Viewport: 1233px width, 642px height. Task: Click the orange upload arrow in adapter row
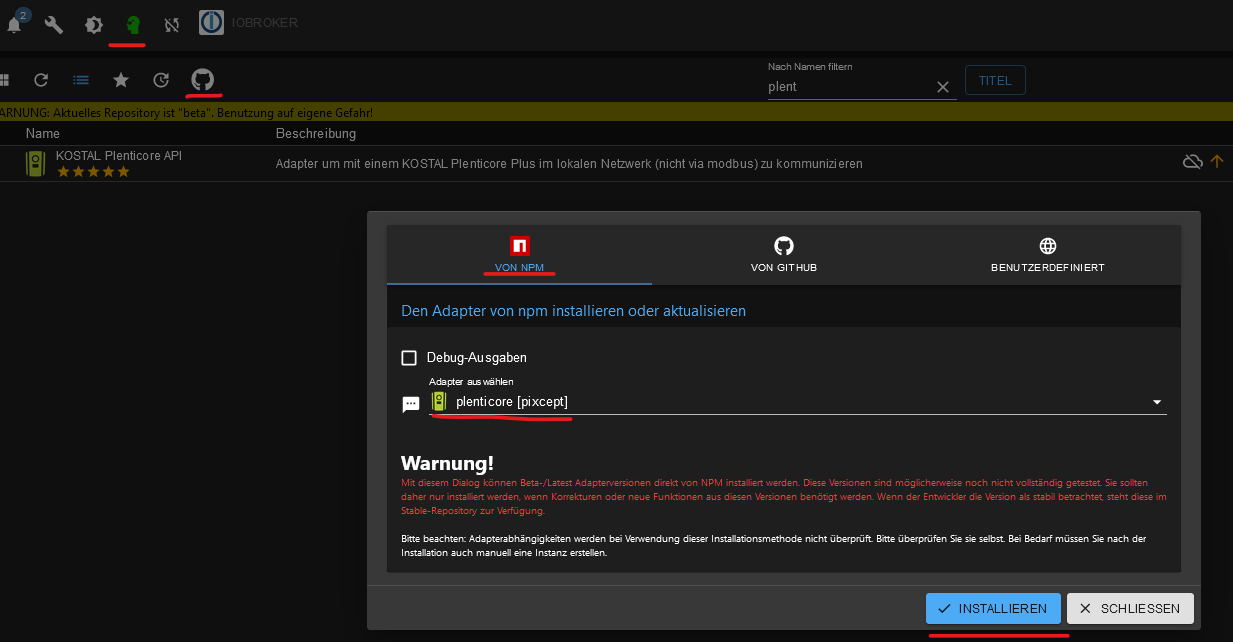click(1217, 161)
